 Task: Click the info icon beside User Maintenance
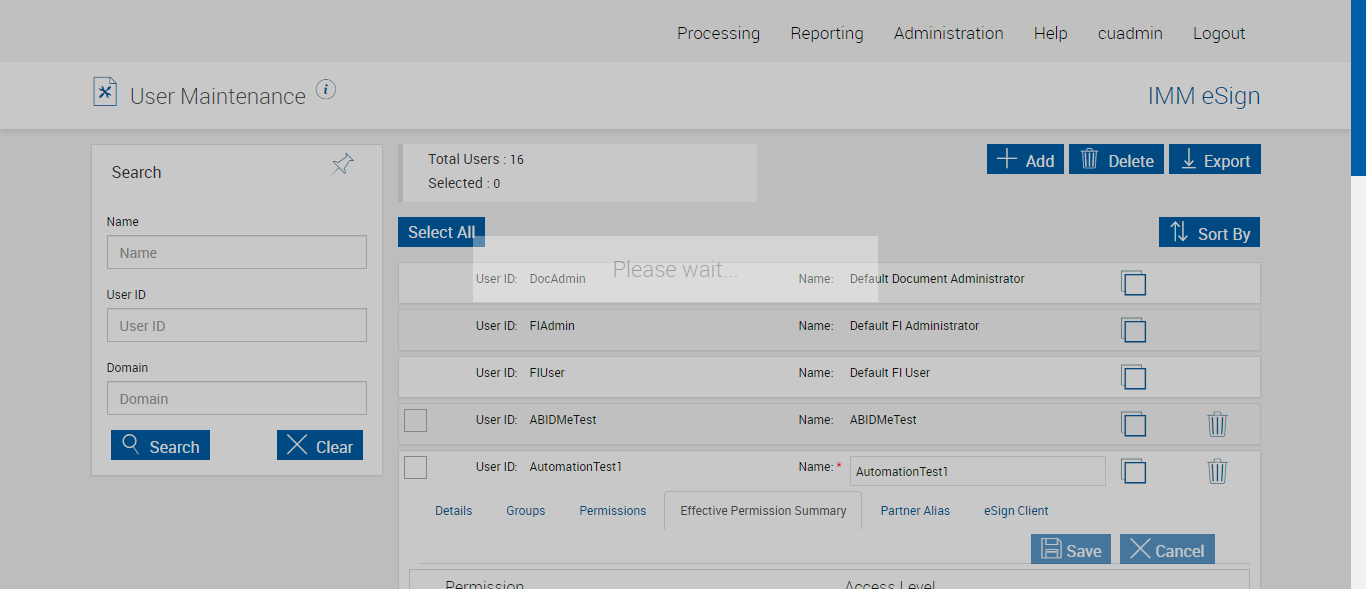tap(326, 90)
